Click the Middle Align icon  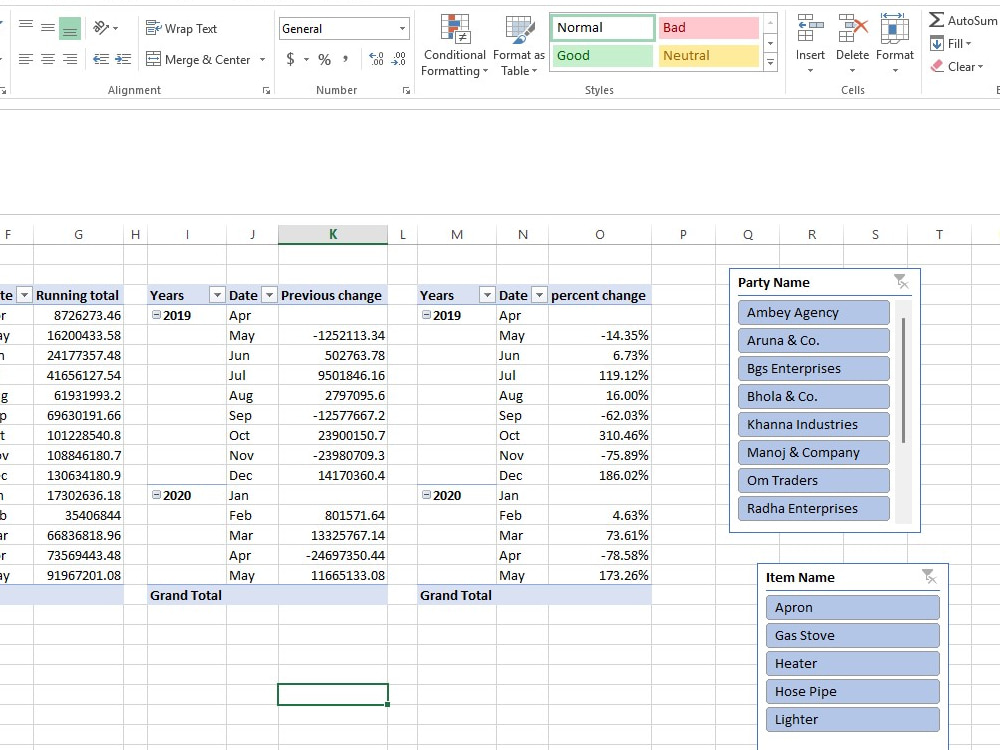[x=48, y=27]
